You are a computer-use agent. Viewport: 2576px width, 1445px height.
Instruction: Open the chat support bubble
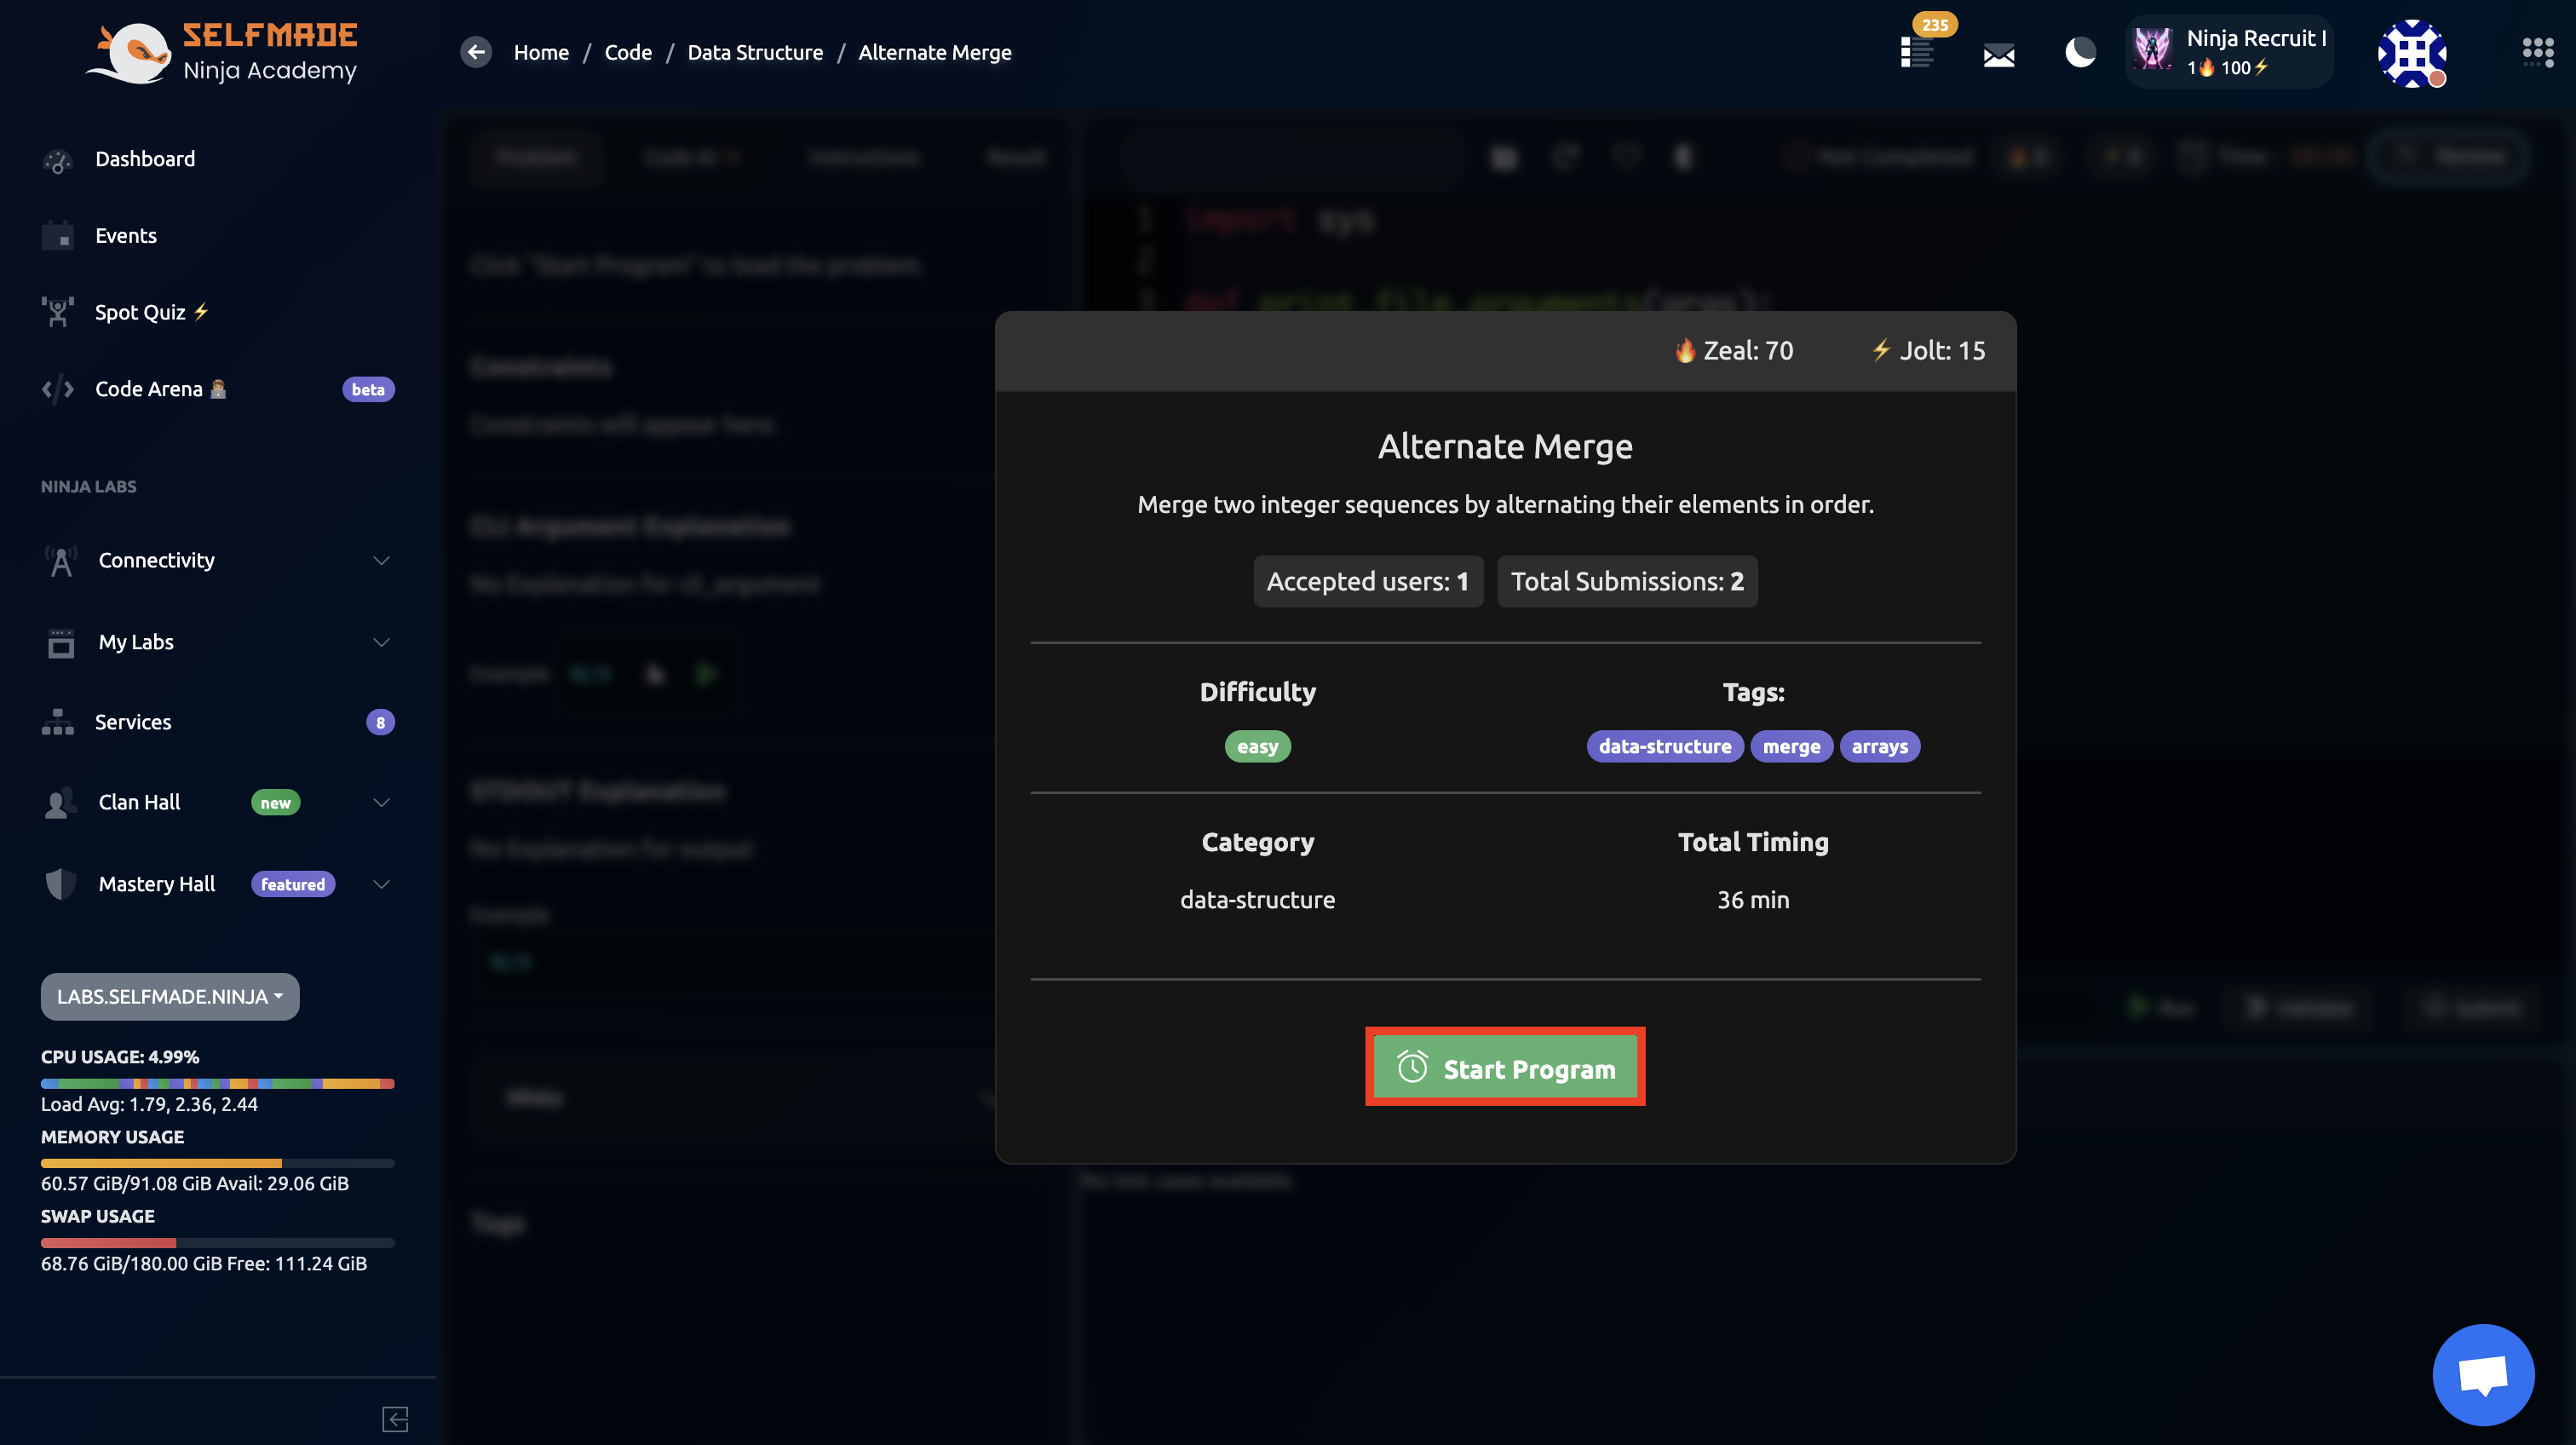pos(2483,1375)
